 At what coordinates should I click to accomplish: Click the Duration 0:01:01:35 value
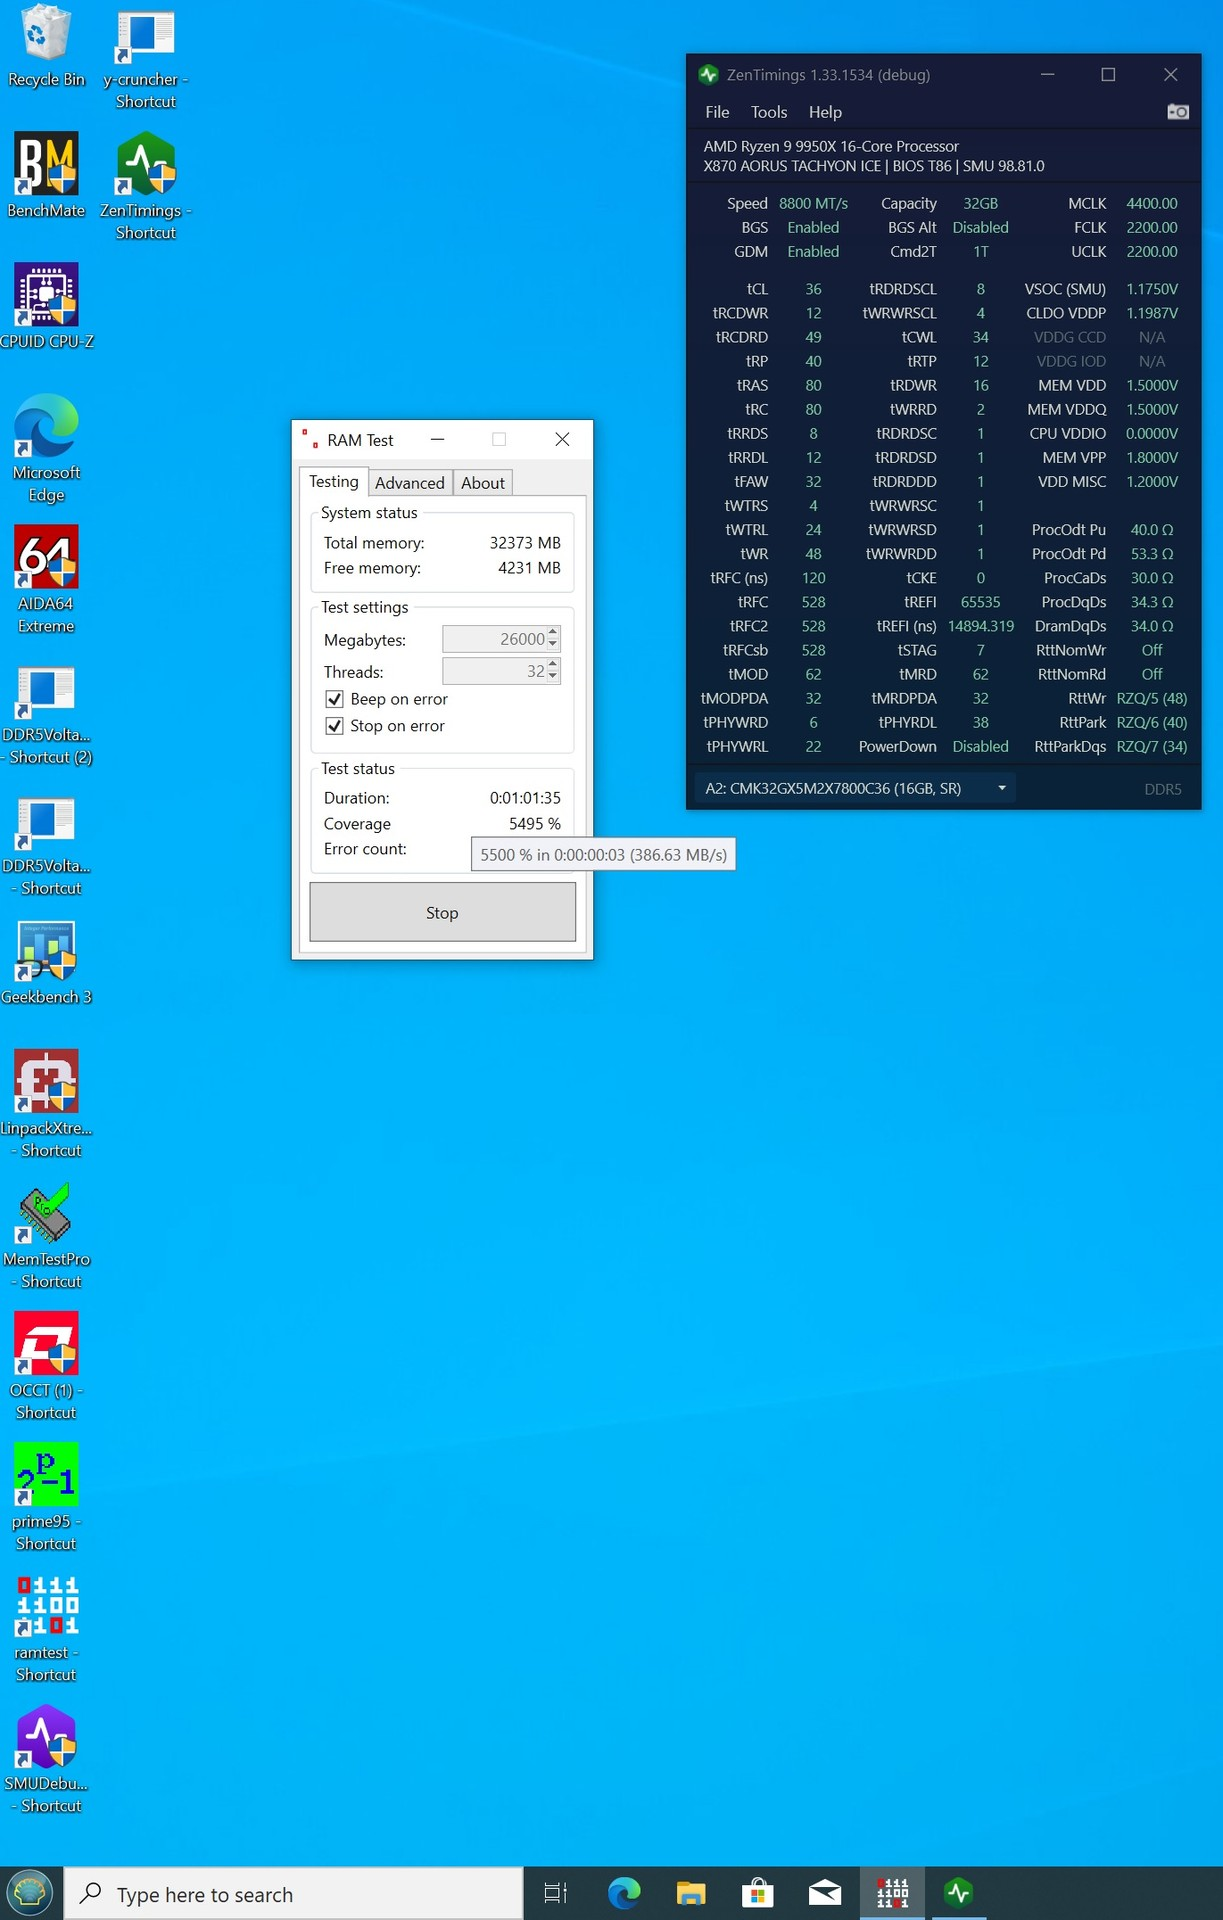point(525,798)
